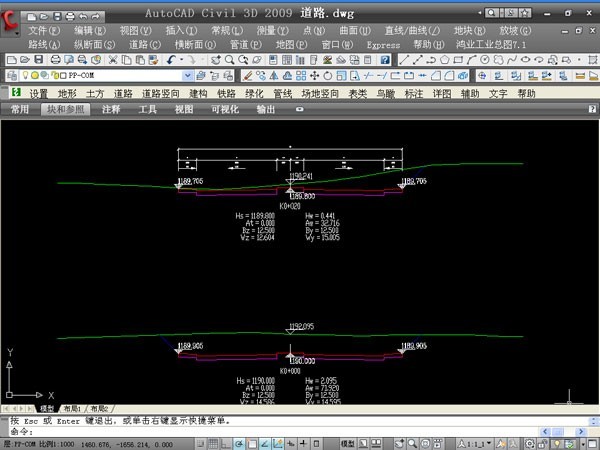Open the 文件(F) menu

44,30
